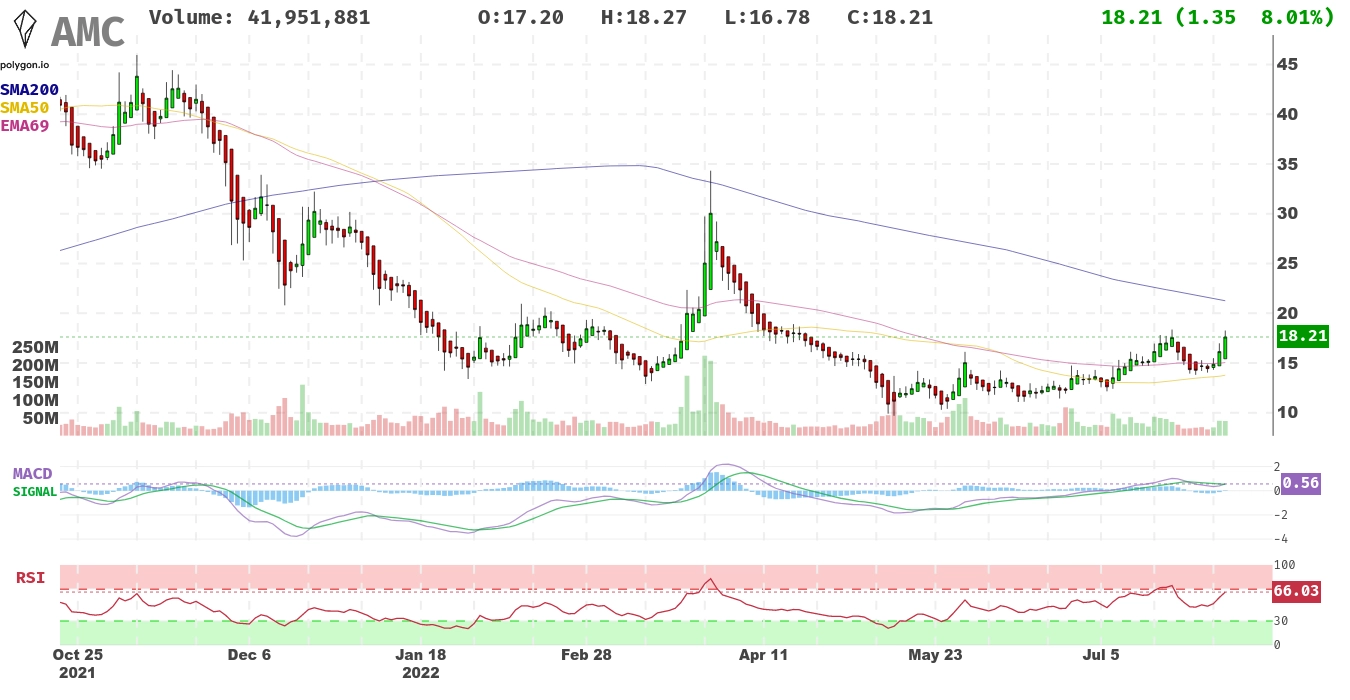Click the May 23 date label
The image size is (1350, 700).
[x=935, y=656]
